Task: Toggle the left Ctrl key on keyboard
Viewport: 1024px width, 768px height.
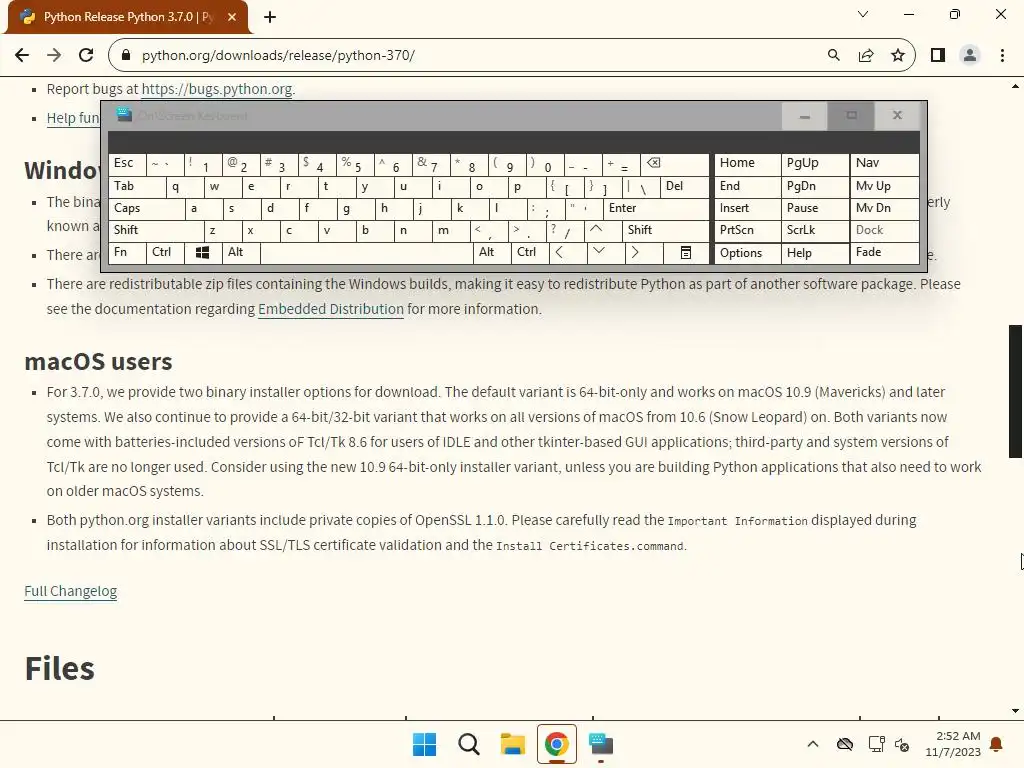Action: tap(165, 253)
